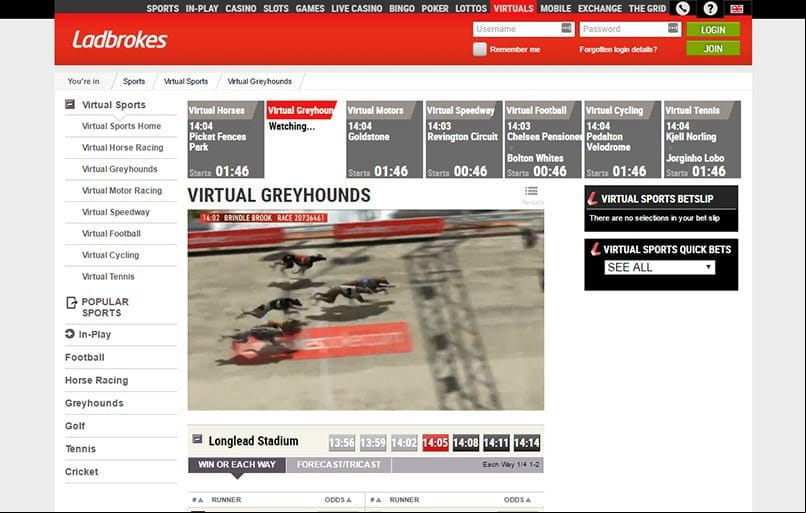Open THE GRID in top navigation
The width and height of the screenshot is (806, 513).
pos(647,8)
